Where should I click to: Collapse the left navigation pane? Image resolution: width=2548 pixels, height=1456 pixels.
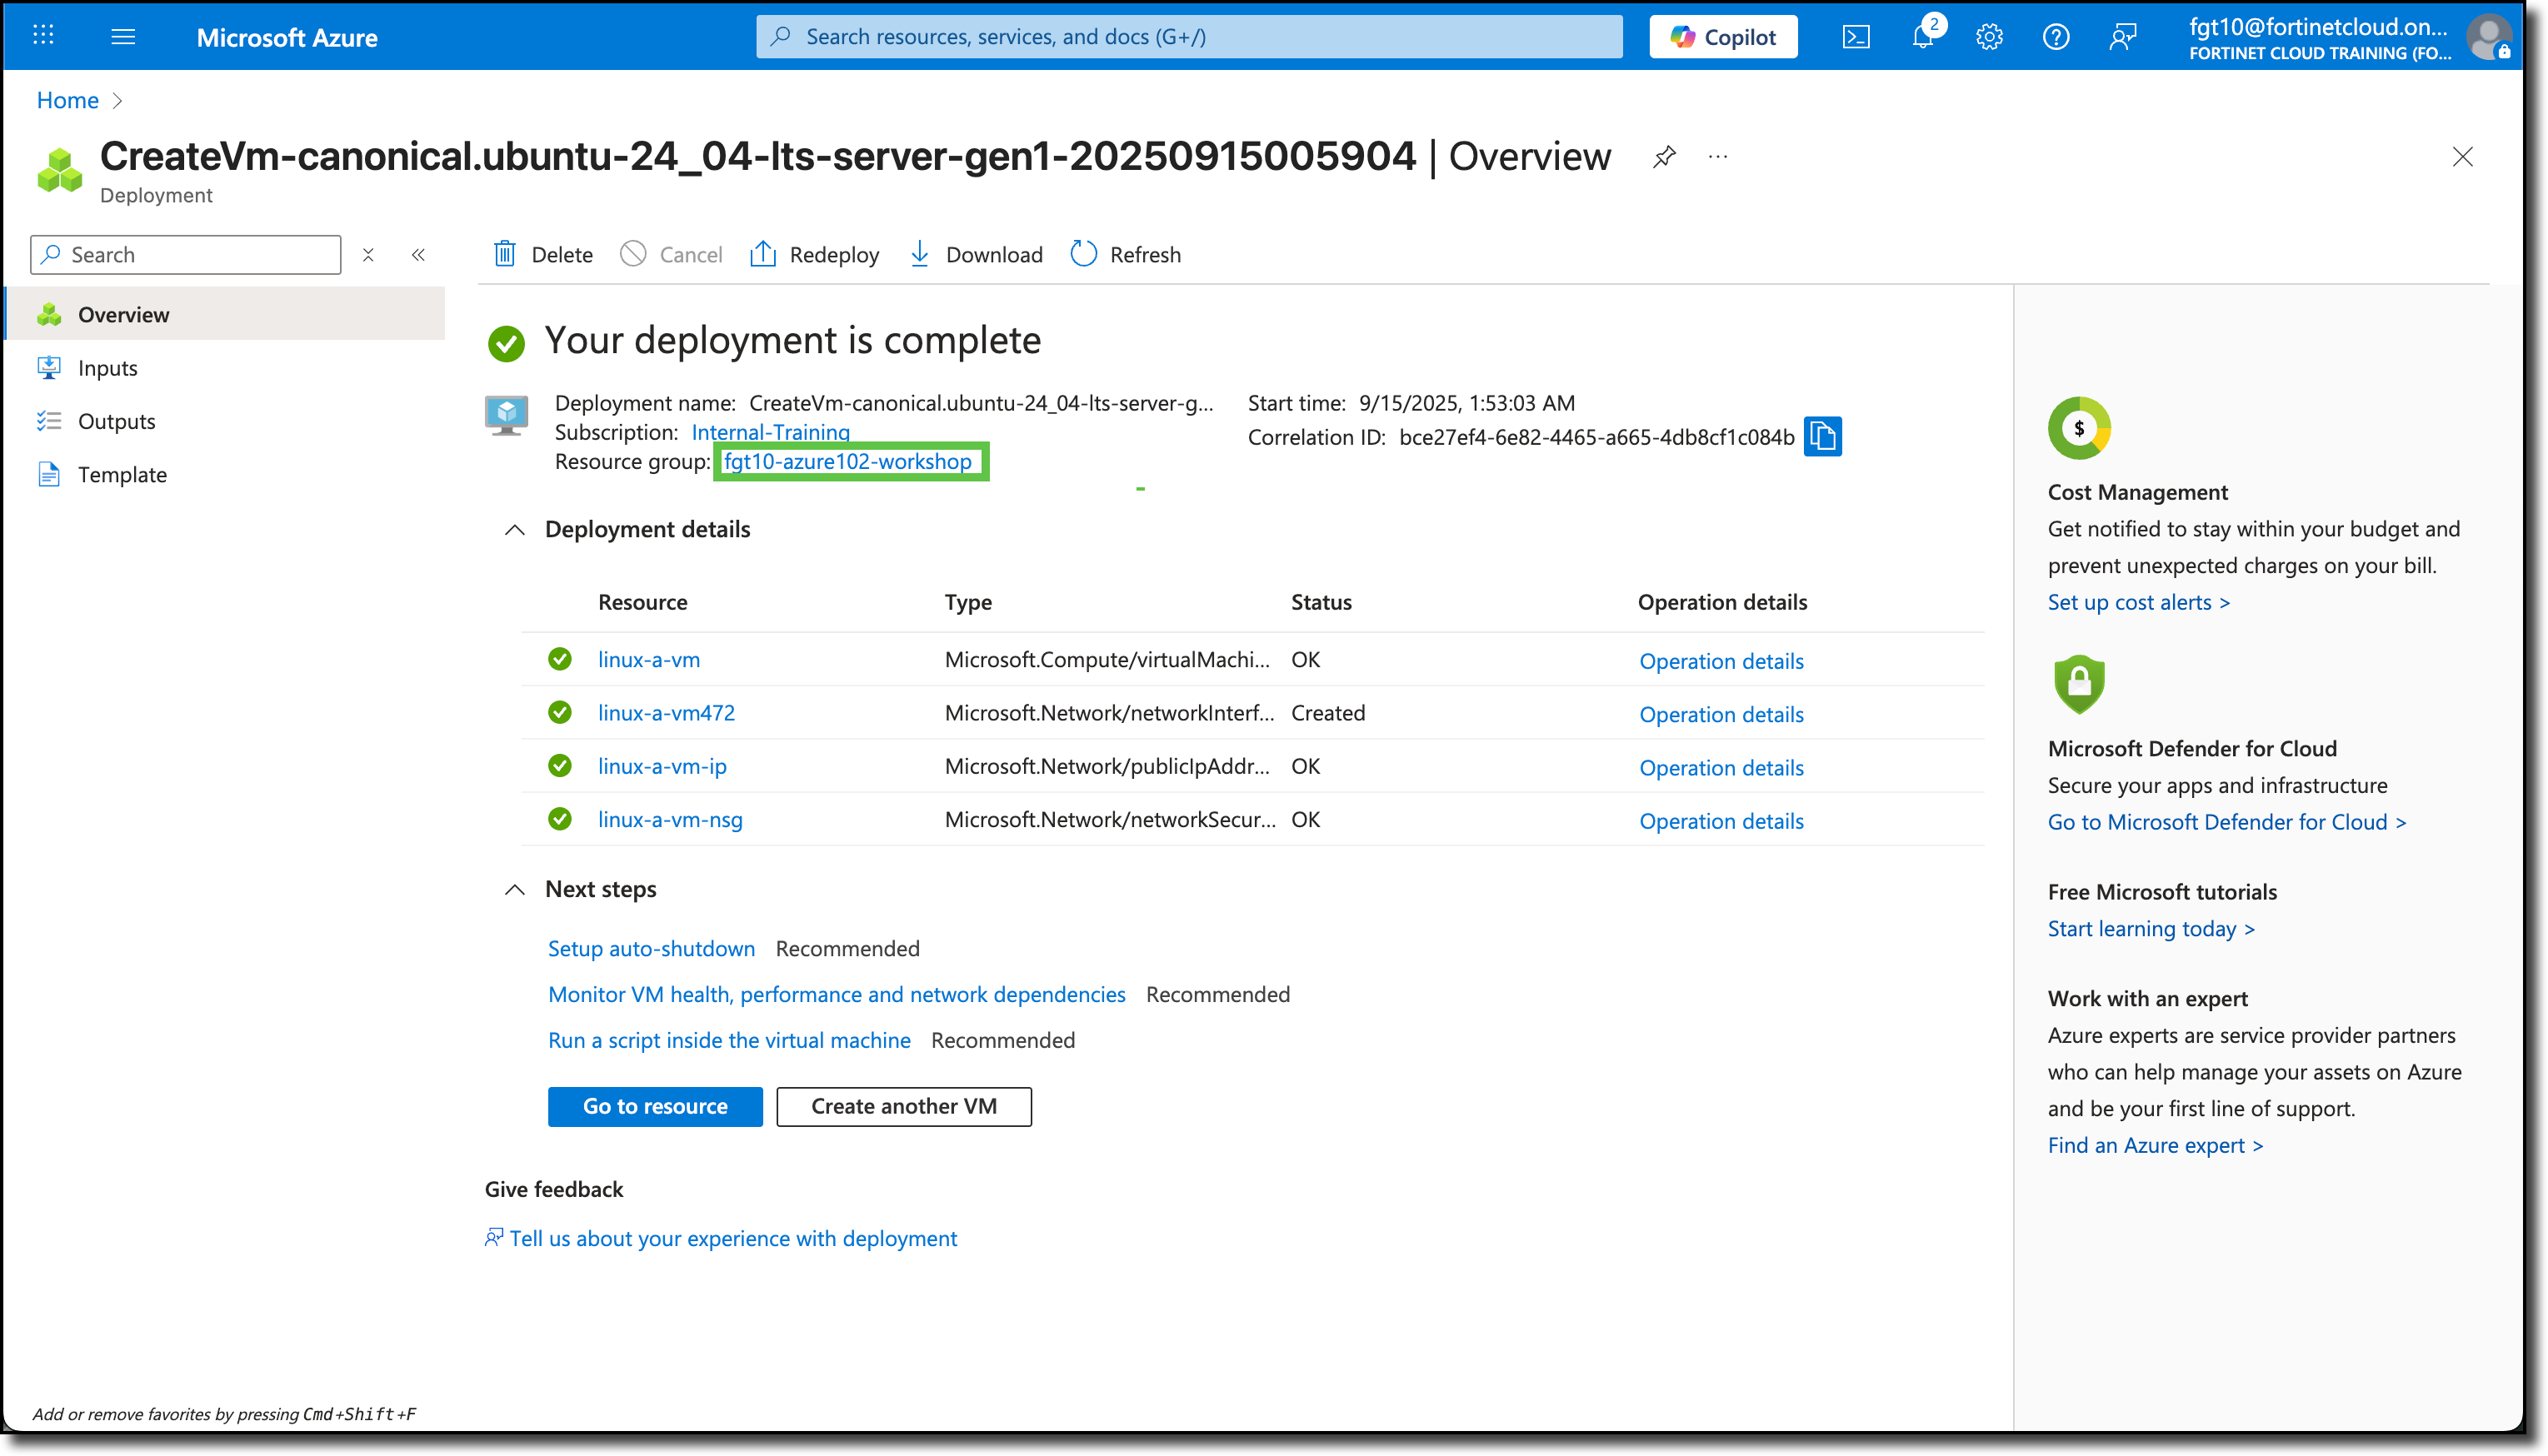pyautogui.click(x=418, y=254)
